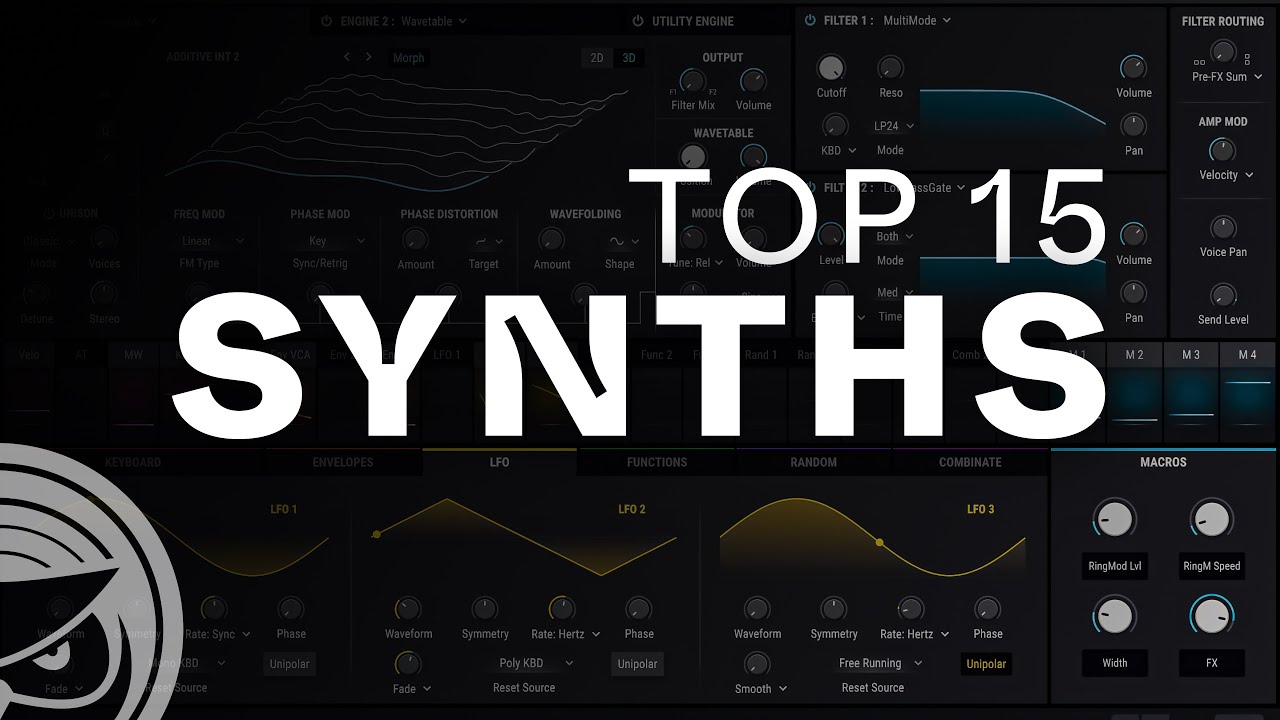The height and width of the screenshot is (720, 1280).
Task: Open the Pre-FX Sum routing dropdown
Action: (1227, 77)
